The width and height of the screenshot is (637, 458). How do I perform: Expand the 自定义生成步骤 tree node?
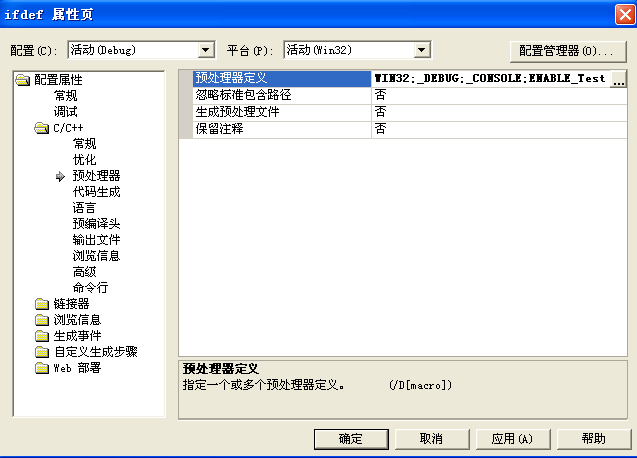click(96, 352)
